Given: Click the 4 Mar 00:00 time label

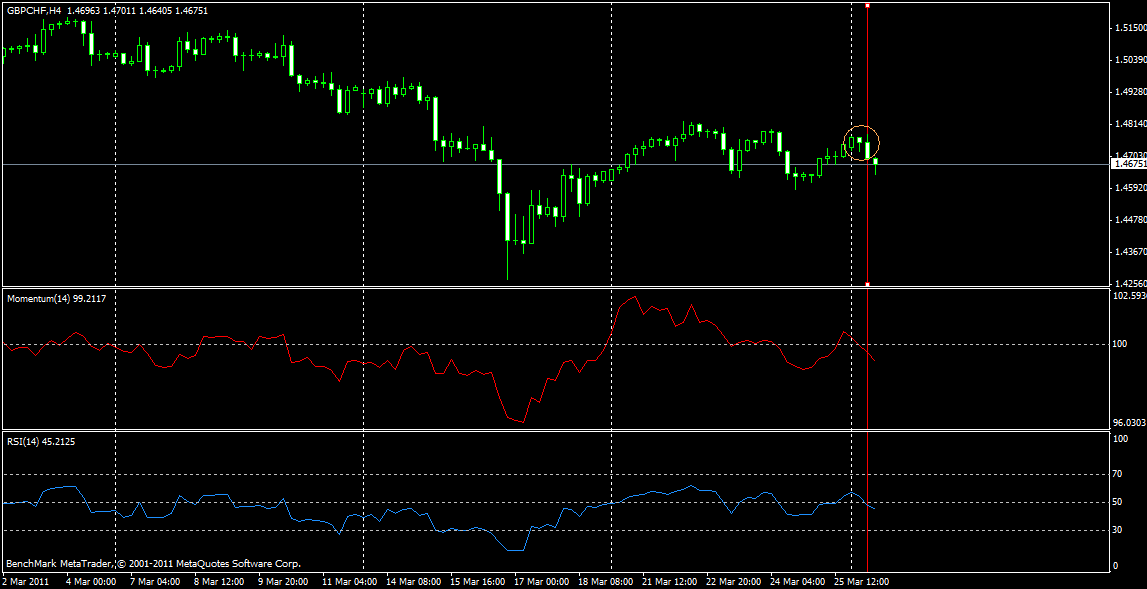Looking at the screenshot, I should (91, 582).
